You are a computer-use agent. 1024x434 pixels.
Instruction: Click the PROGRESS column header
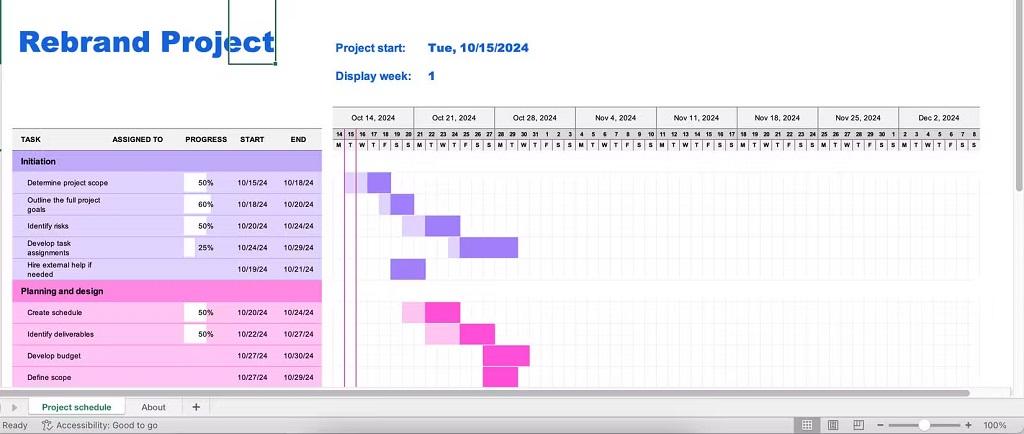(x=206, y=139)
